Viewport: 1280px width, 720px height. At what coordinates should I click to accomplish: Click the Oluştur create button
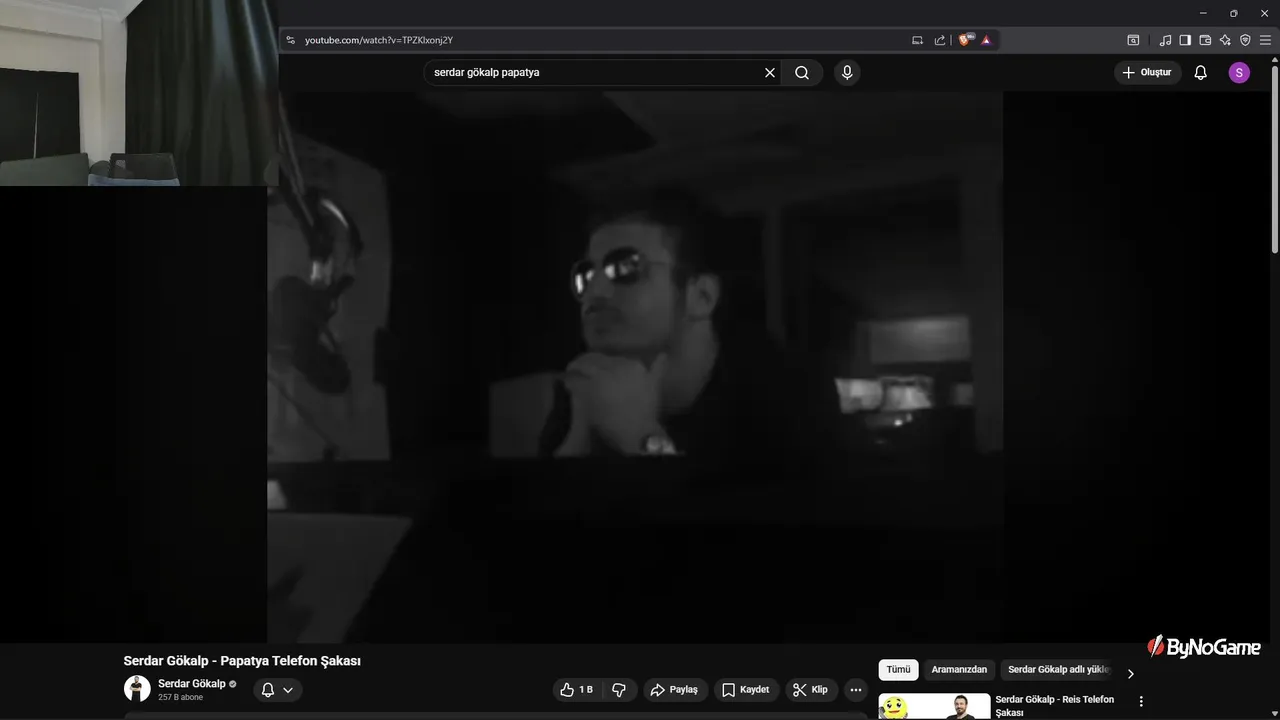1147,73
